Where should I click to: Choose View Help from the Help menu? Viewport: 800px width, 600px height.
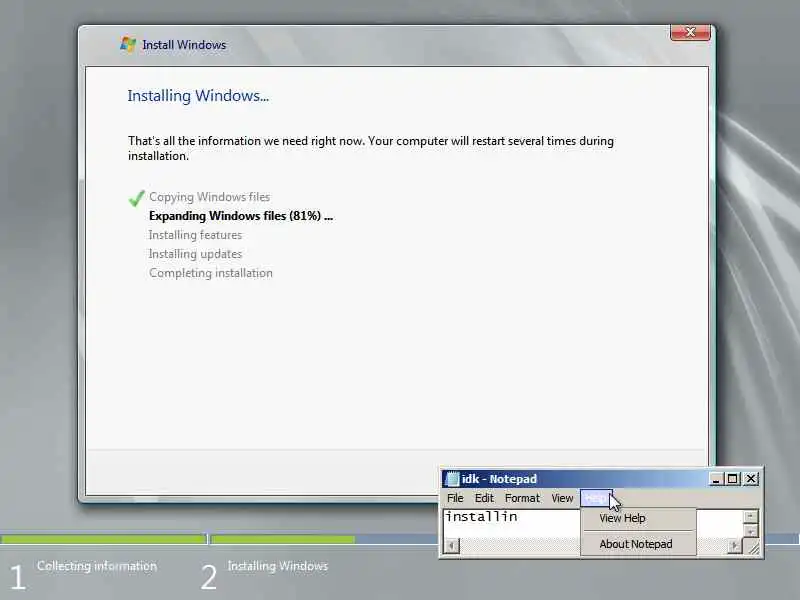pos(638,518)
